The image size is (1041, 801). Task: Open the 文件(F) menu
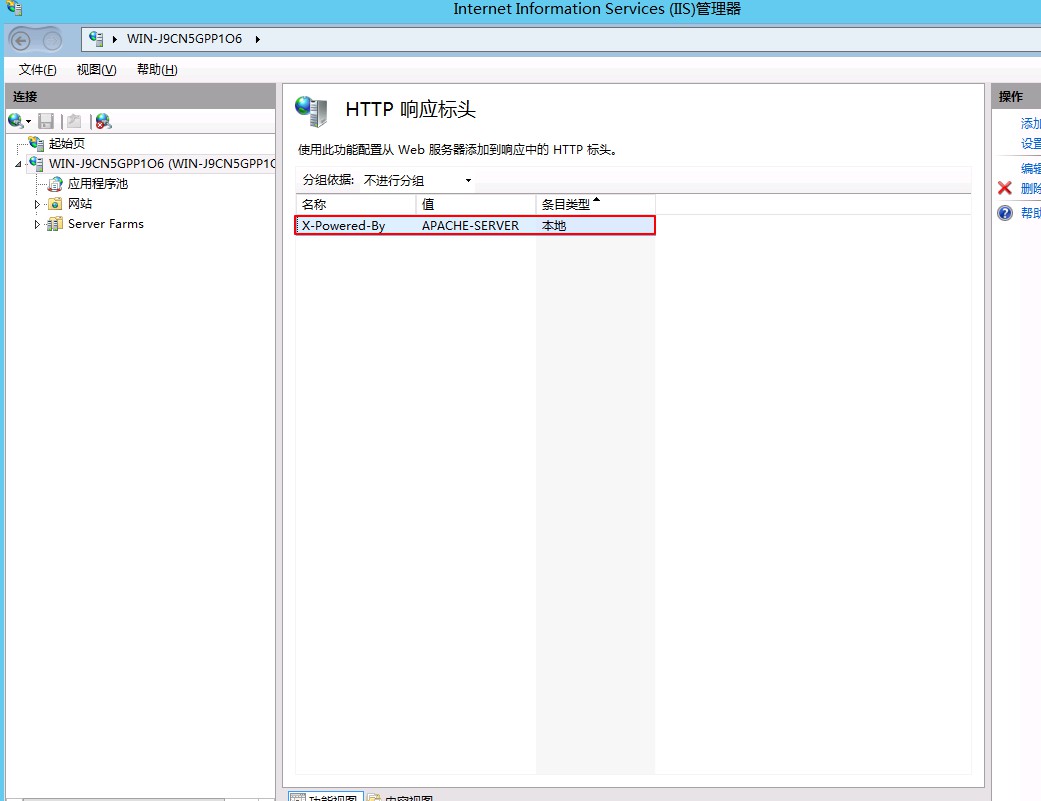pyautogui.click(x=38, y=70)
